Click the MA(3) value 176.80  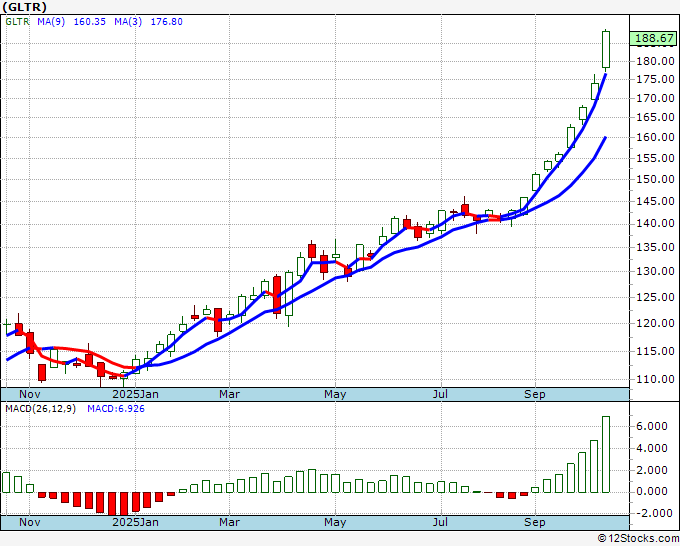167,22
